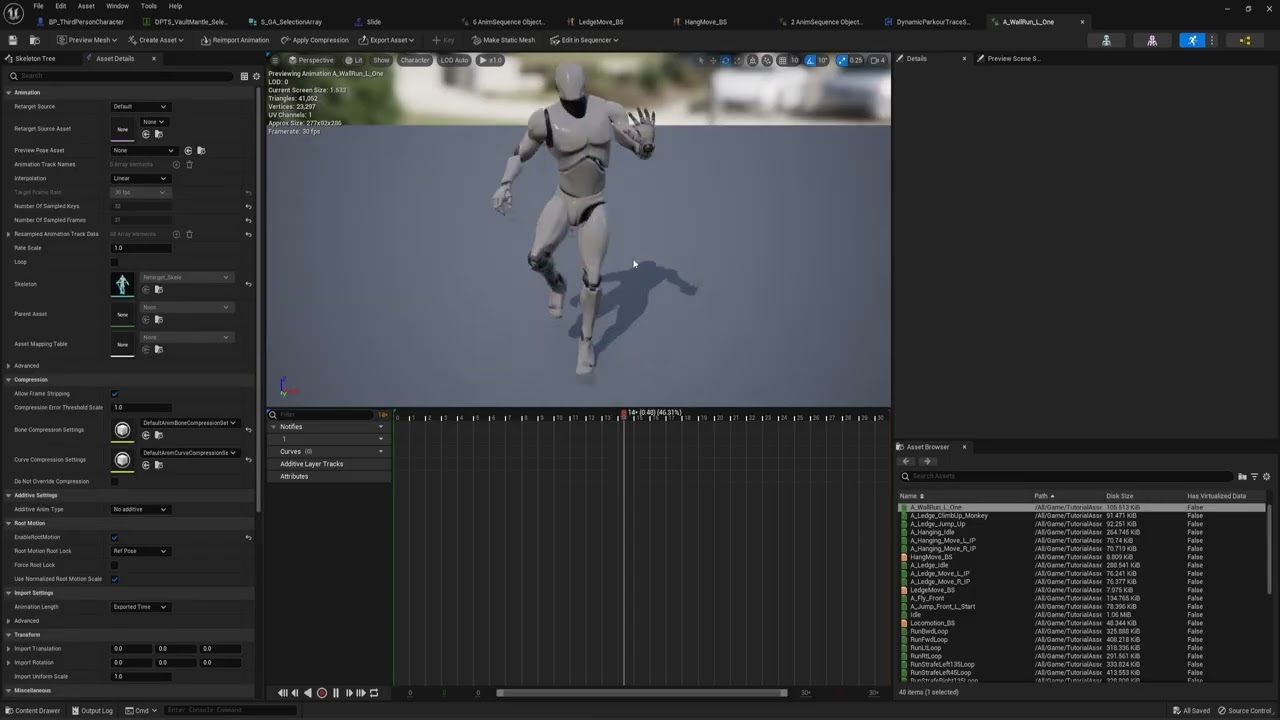This screenshot has width=1280, height=720.
Task: Switch to the BP_ThirdPersonCharacter tab
Action: (x=85, y=21)
